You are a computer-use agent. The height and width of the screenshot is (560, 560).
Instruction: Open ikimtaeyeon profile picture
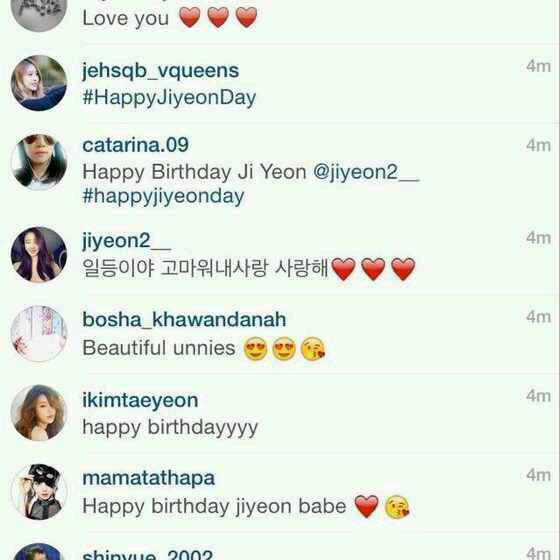point(39,413)
